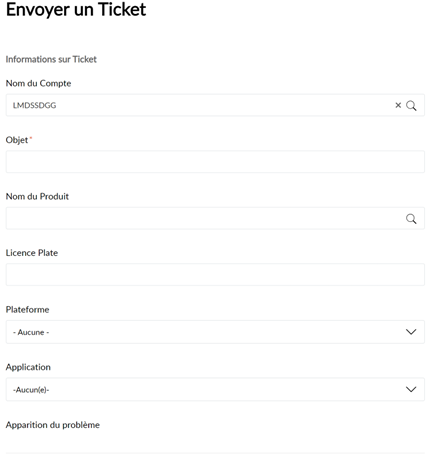Click the required 'Objet' field label
The height and width of the screenshot is (457, 431).
(x=17, y=140)
